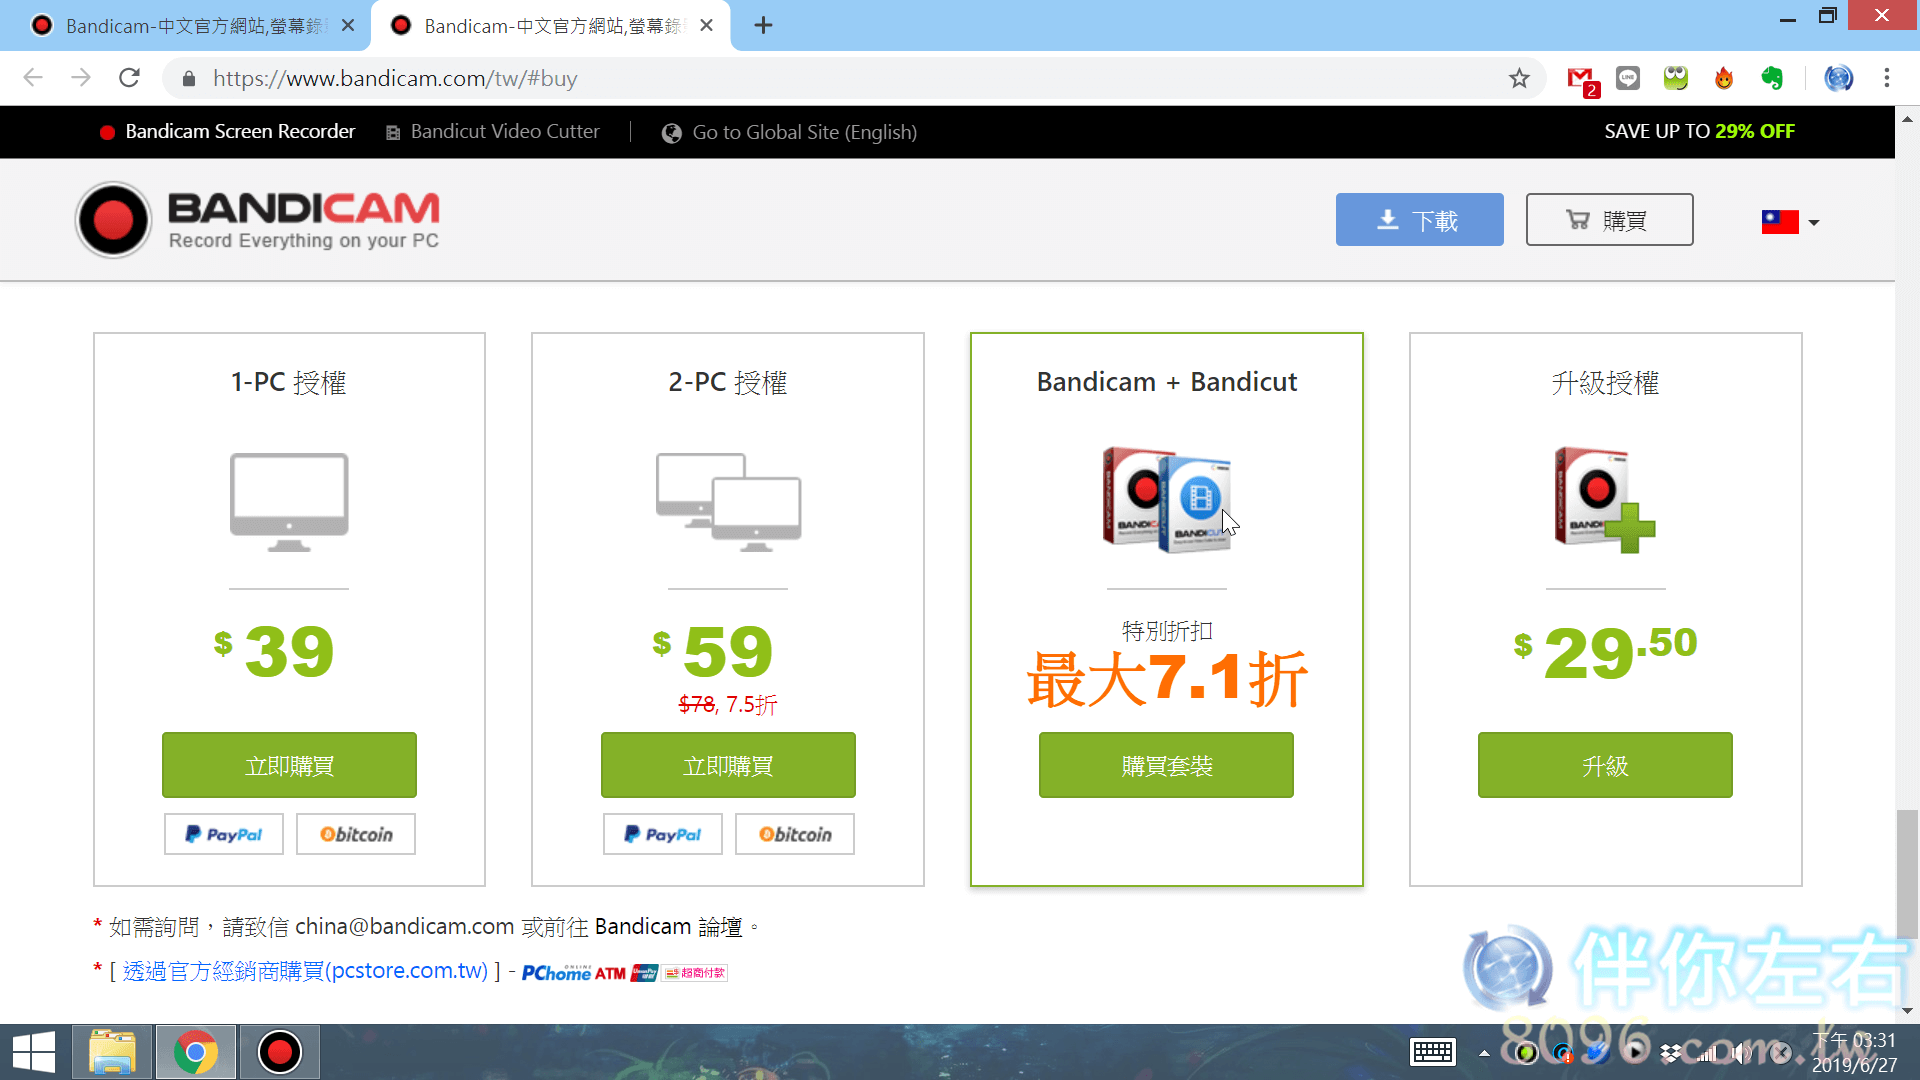Go to Global Site (English)
This screenshot has width=1920, height=1080.
click(789, 132)
